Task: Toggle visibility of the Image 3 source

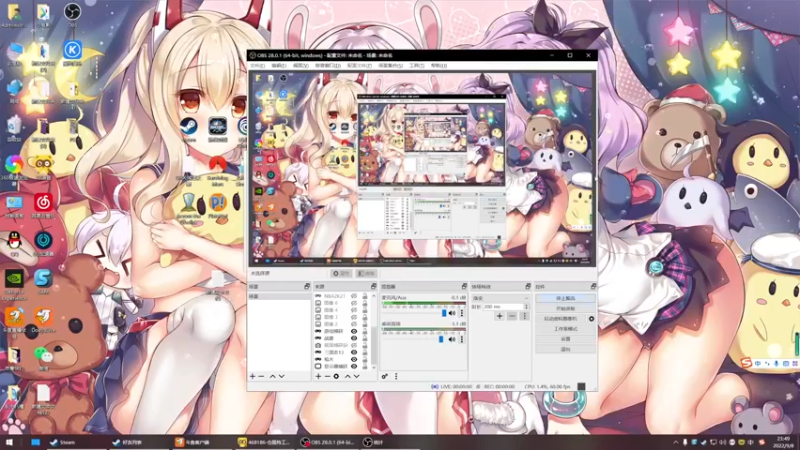Action: (x=354, y=317)
